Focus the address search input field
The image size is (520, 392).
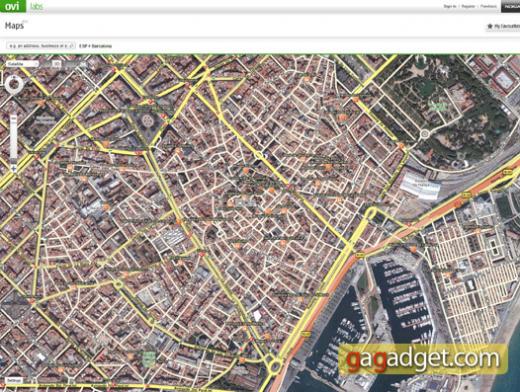click(41, 46)
